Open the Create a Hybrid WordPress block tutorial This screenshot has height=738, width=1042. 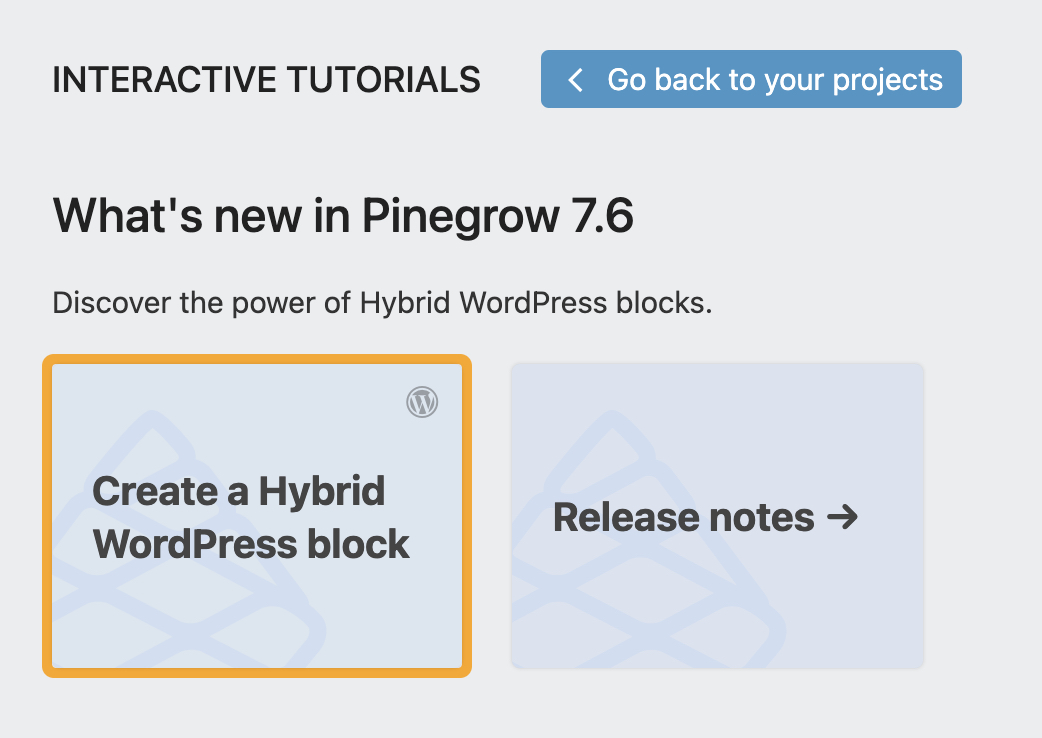coord(257,516)
